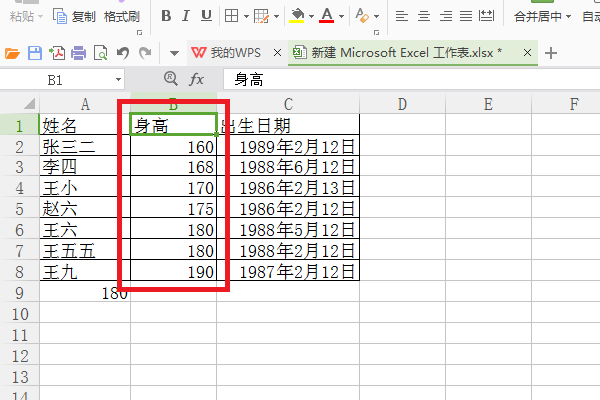Open Name Box dropdown arrow
600x400 pixels.
(x=118, y=80)
